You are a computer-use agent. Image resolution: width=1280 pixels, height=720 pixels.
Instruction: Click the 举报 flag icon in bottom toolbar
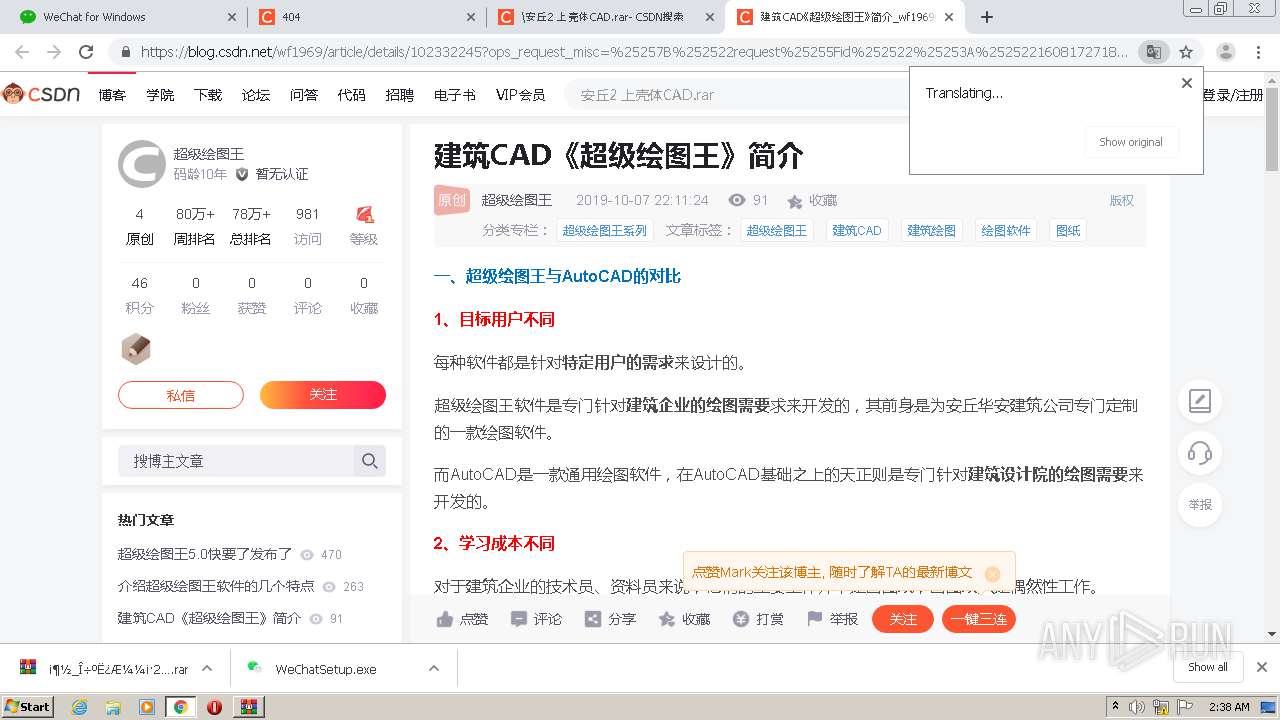pyautogui.click(x=815, y=619)
